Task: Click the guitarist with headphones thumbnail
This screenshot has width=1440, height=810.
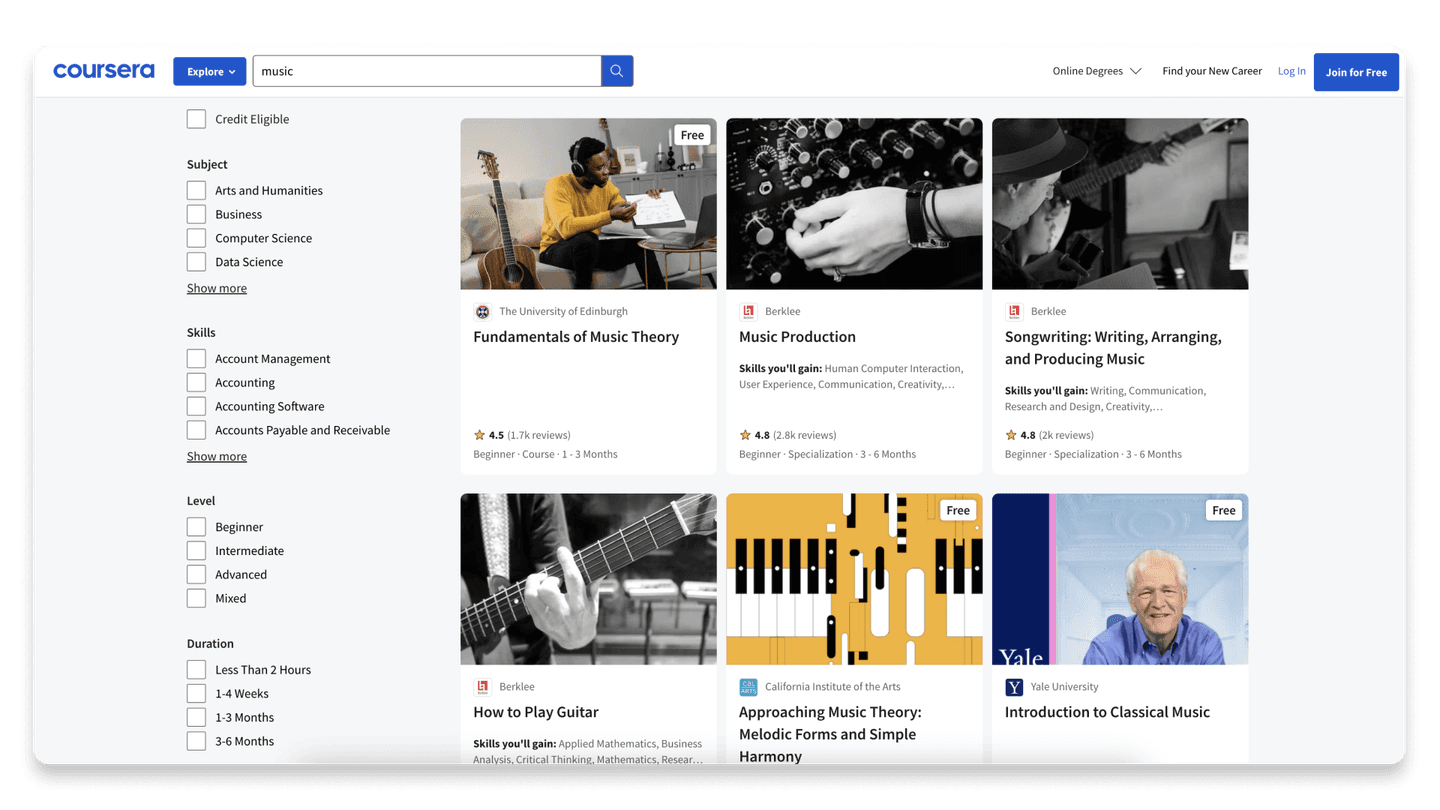Action: (x=588, y=204)
